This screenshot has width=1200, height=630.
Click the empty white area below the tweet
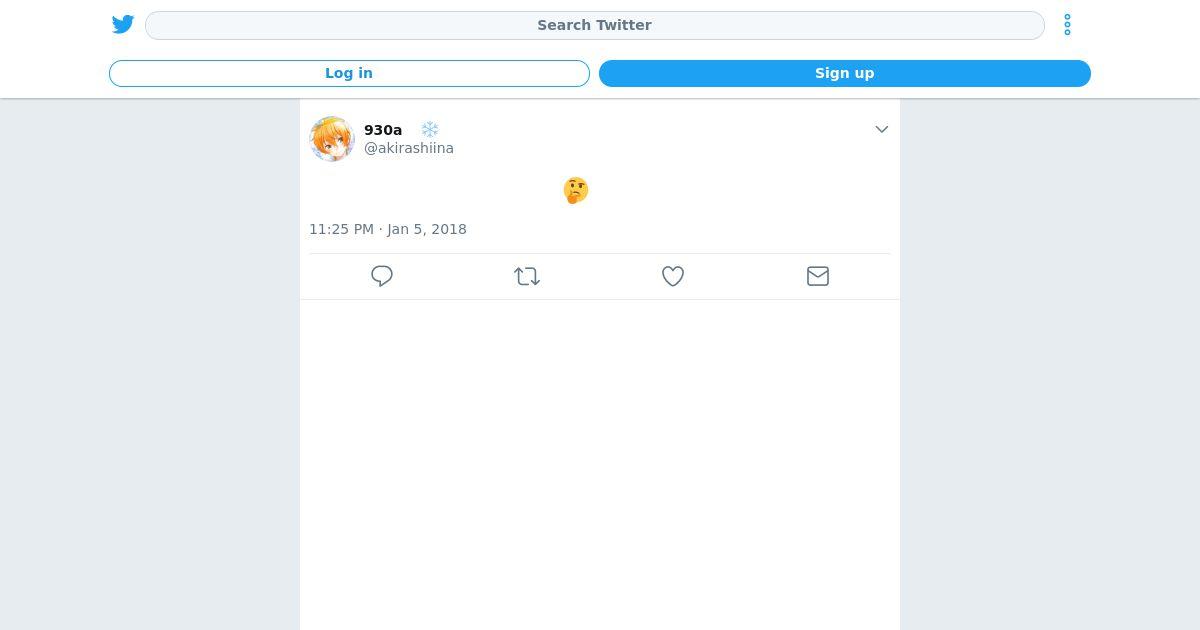pyautogui.click(x=600, y=460)
